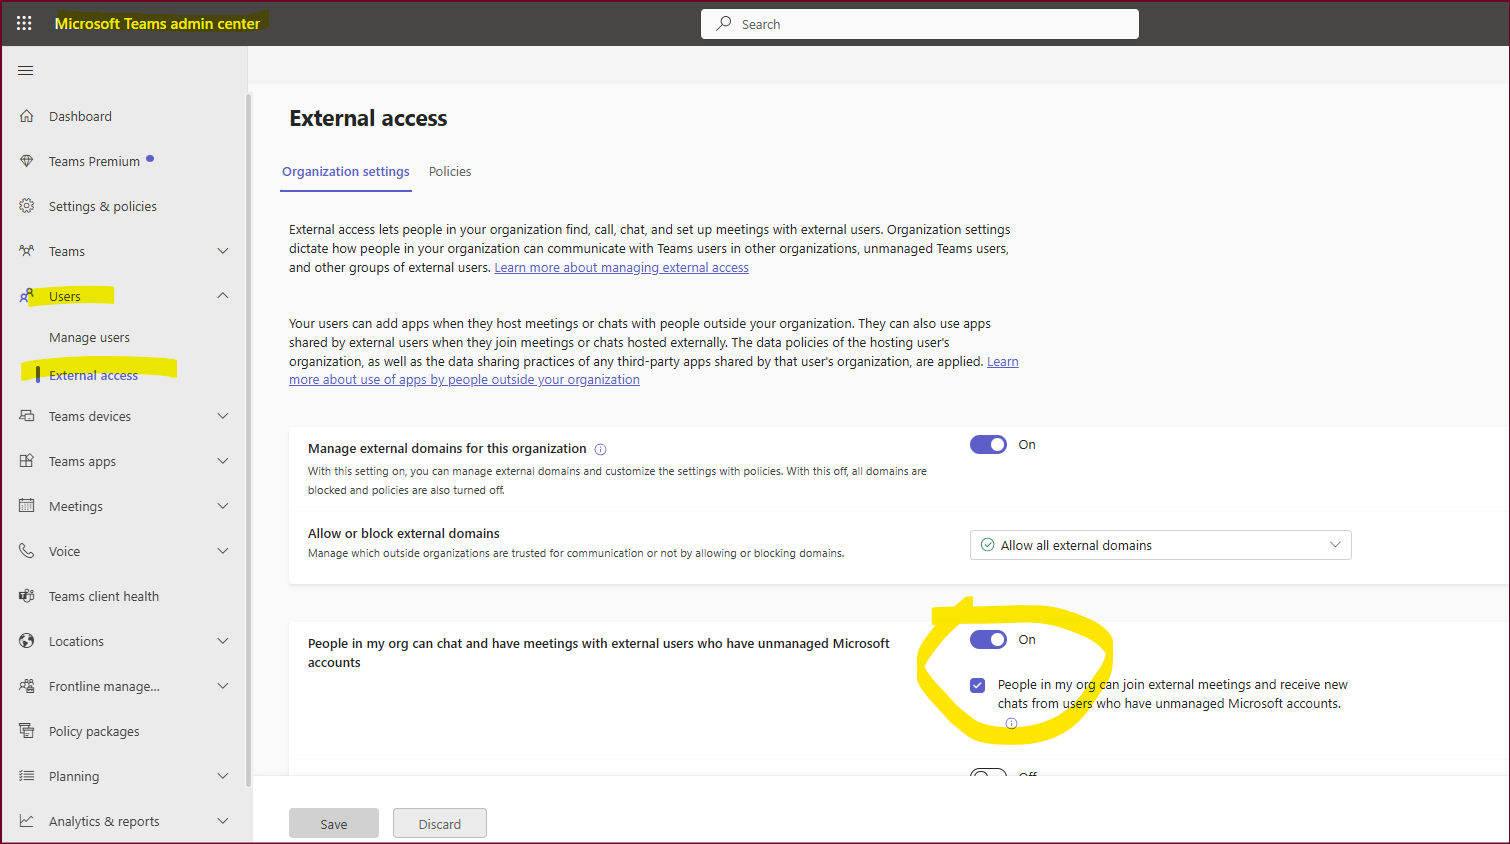1510x844 pixels.
Task: Click the Analytics & reports chart icon
Action: [x=27, y=821]
